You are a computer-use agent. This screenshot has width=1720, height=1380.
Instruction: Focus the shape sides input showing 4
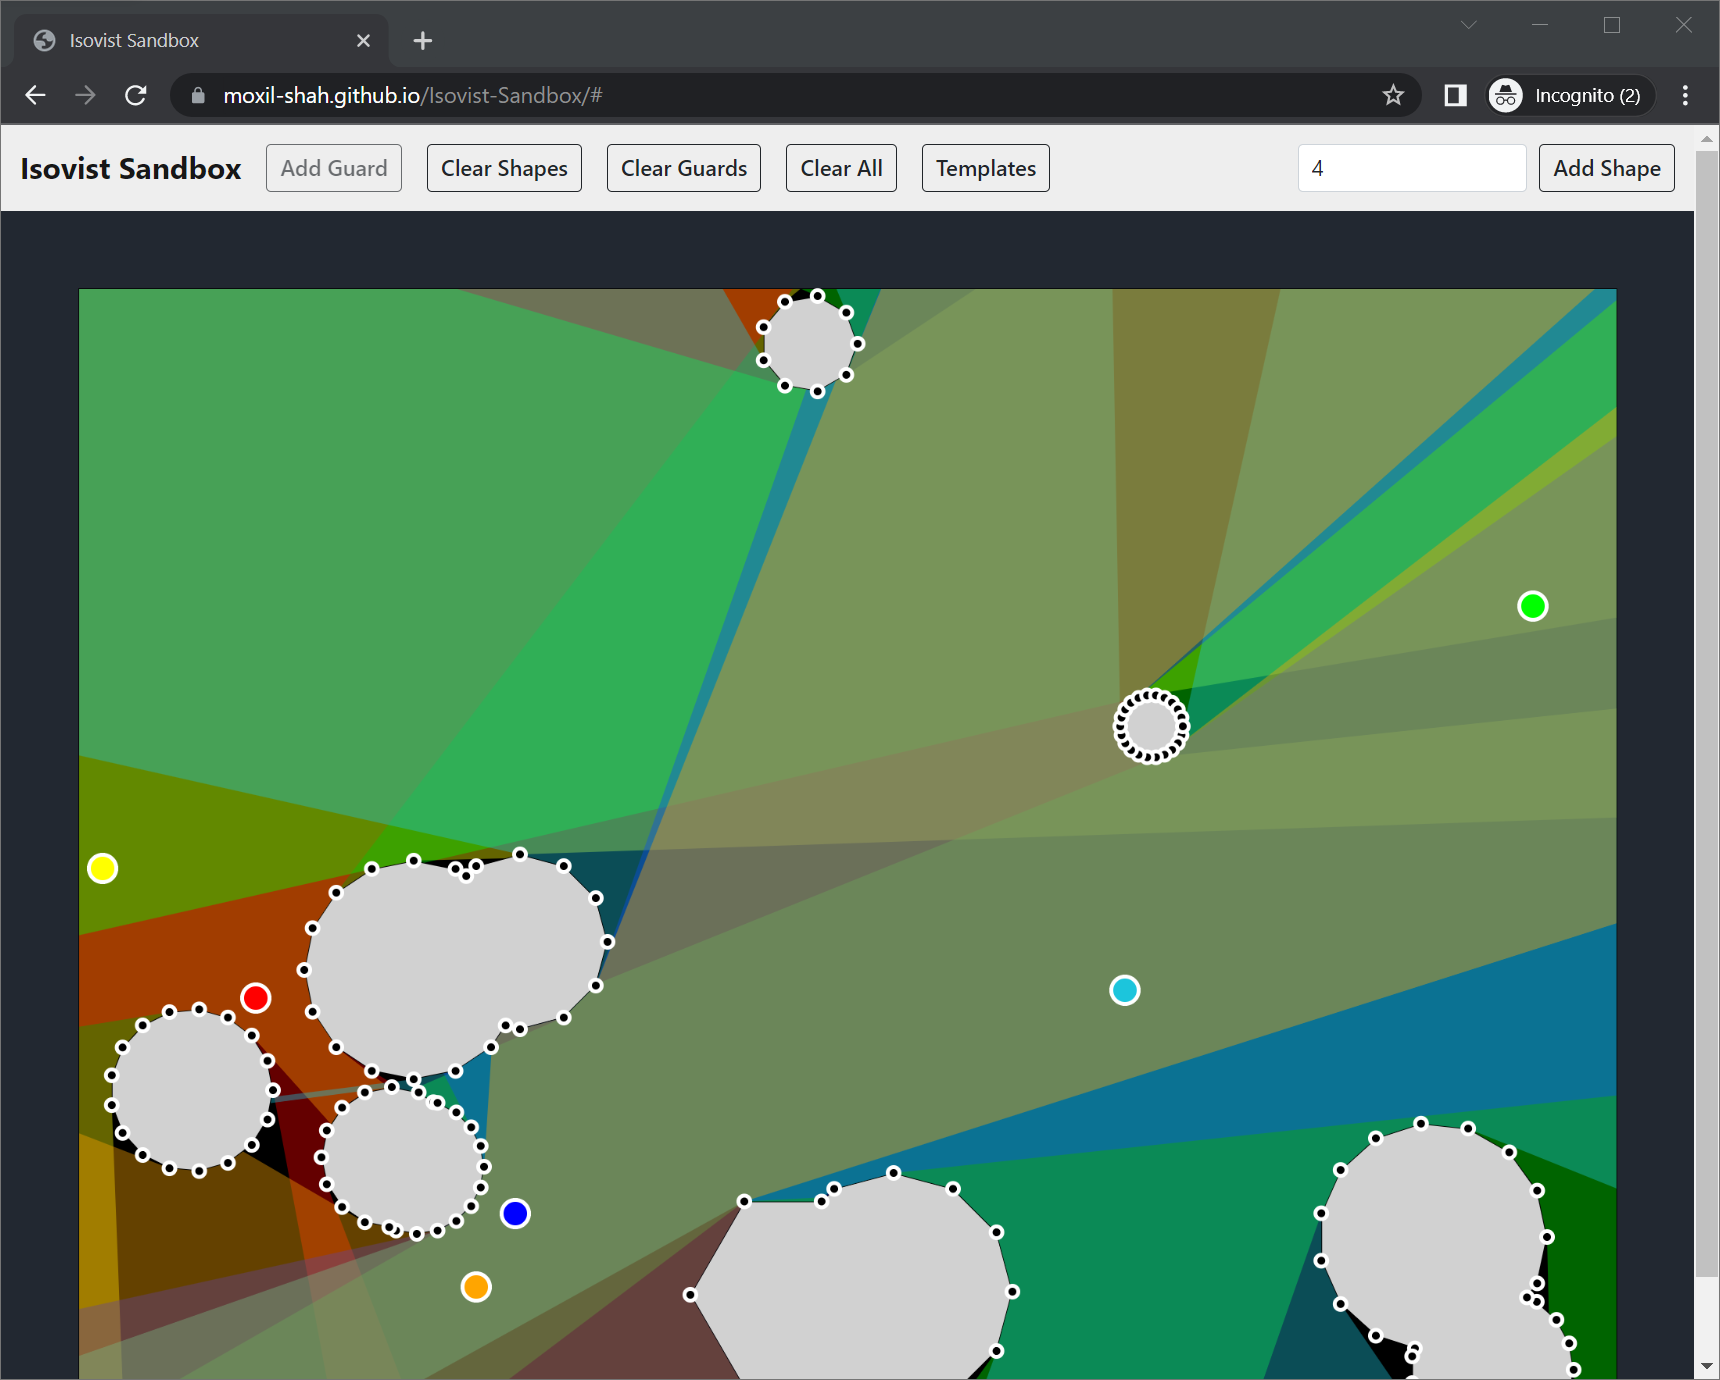tap(1412, 168)
